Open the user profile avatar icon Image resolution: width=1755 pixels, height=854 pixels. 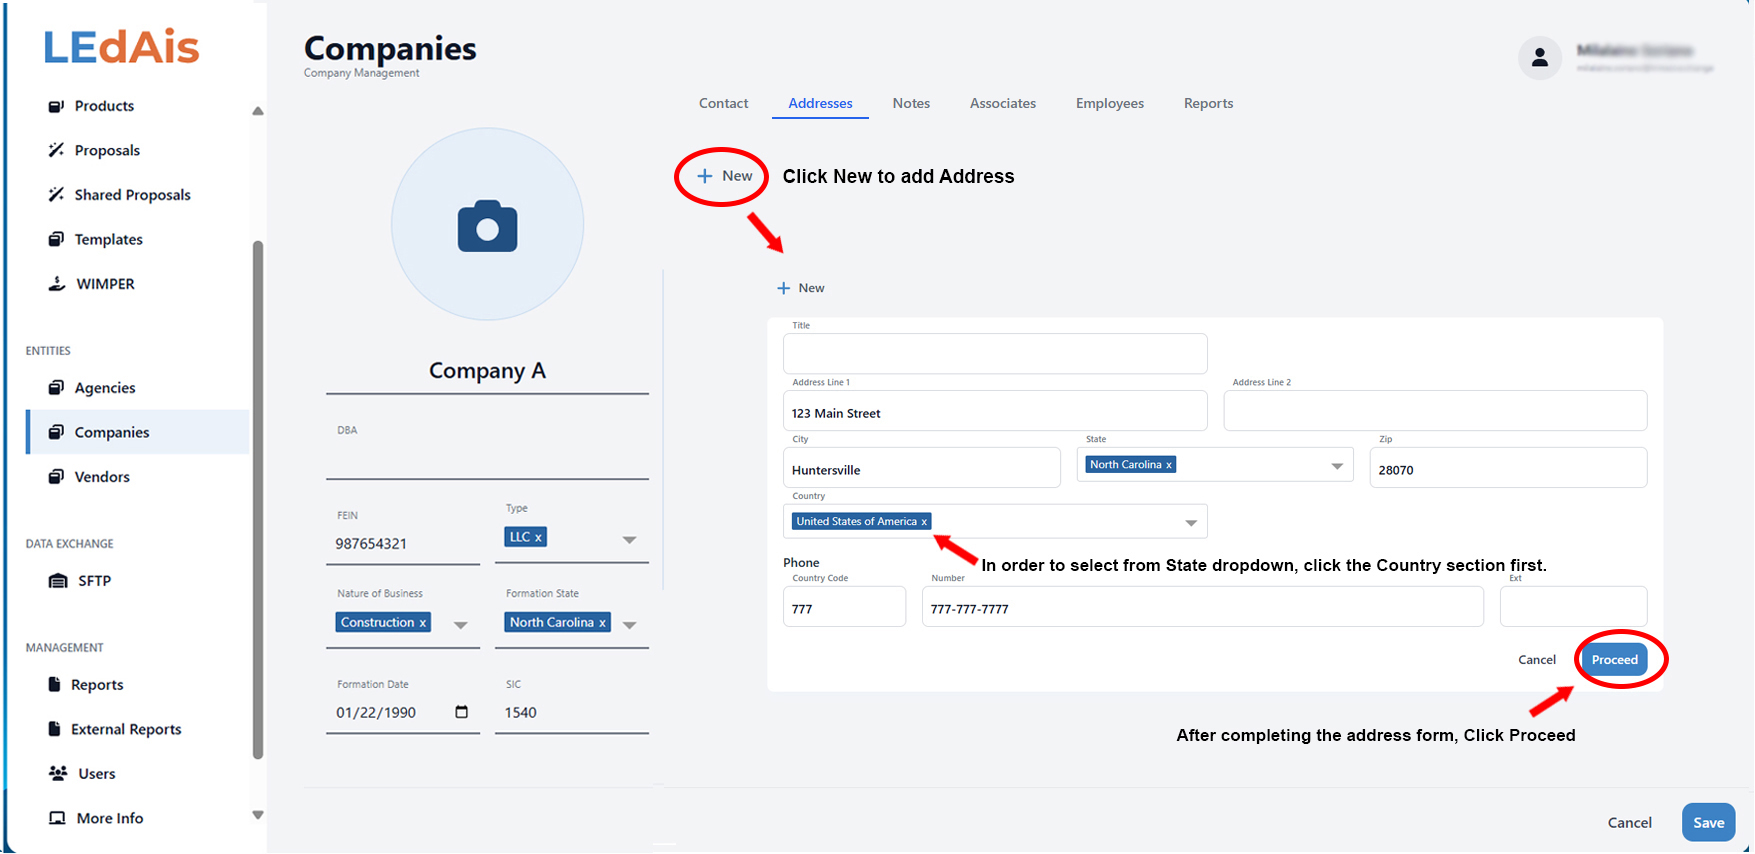click(1540, 58)
